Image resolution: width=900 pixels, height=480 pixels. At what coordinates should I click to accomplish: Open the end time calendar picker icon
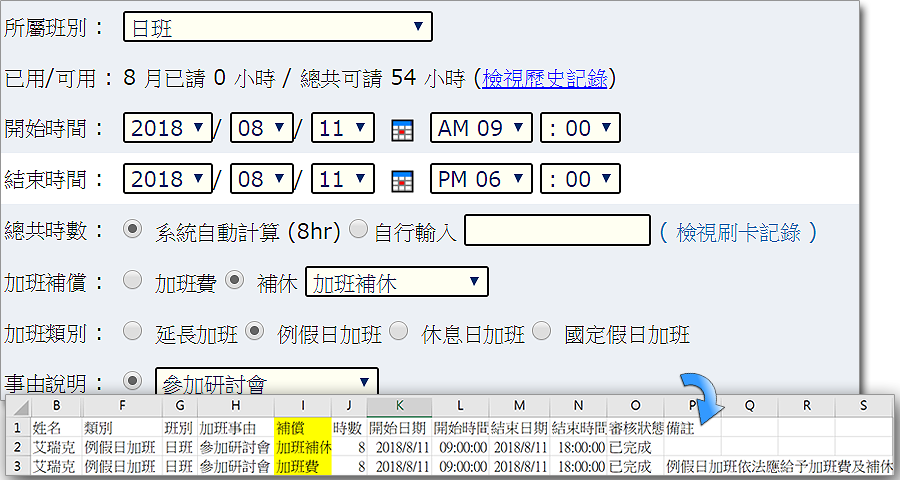click(x=402, y=181)
